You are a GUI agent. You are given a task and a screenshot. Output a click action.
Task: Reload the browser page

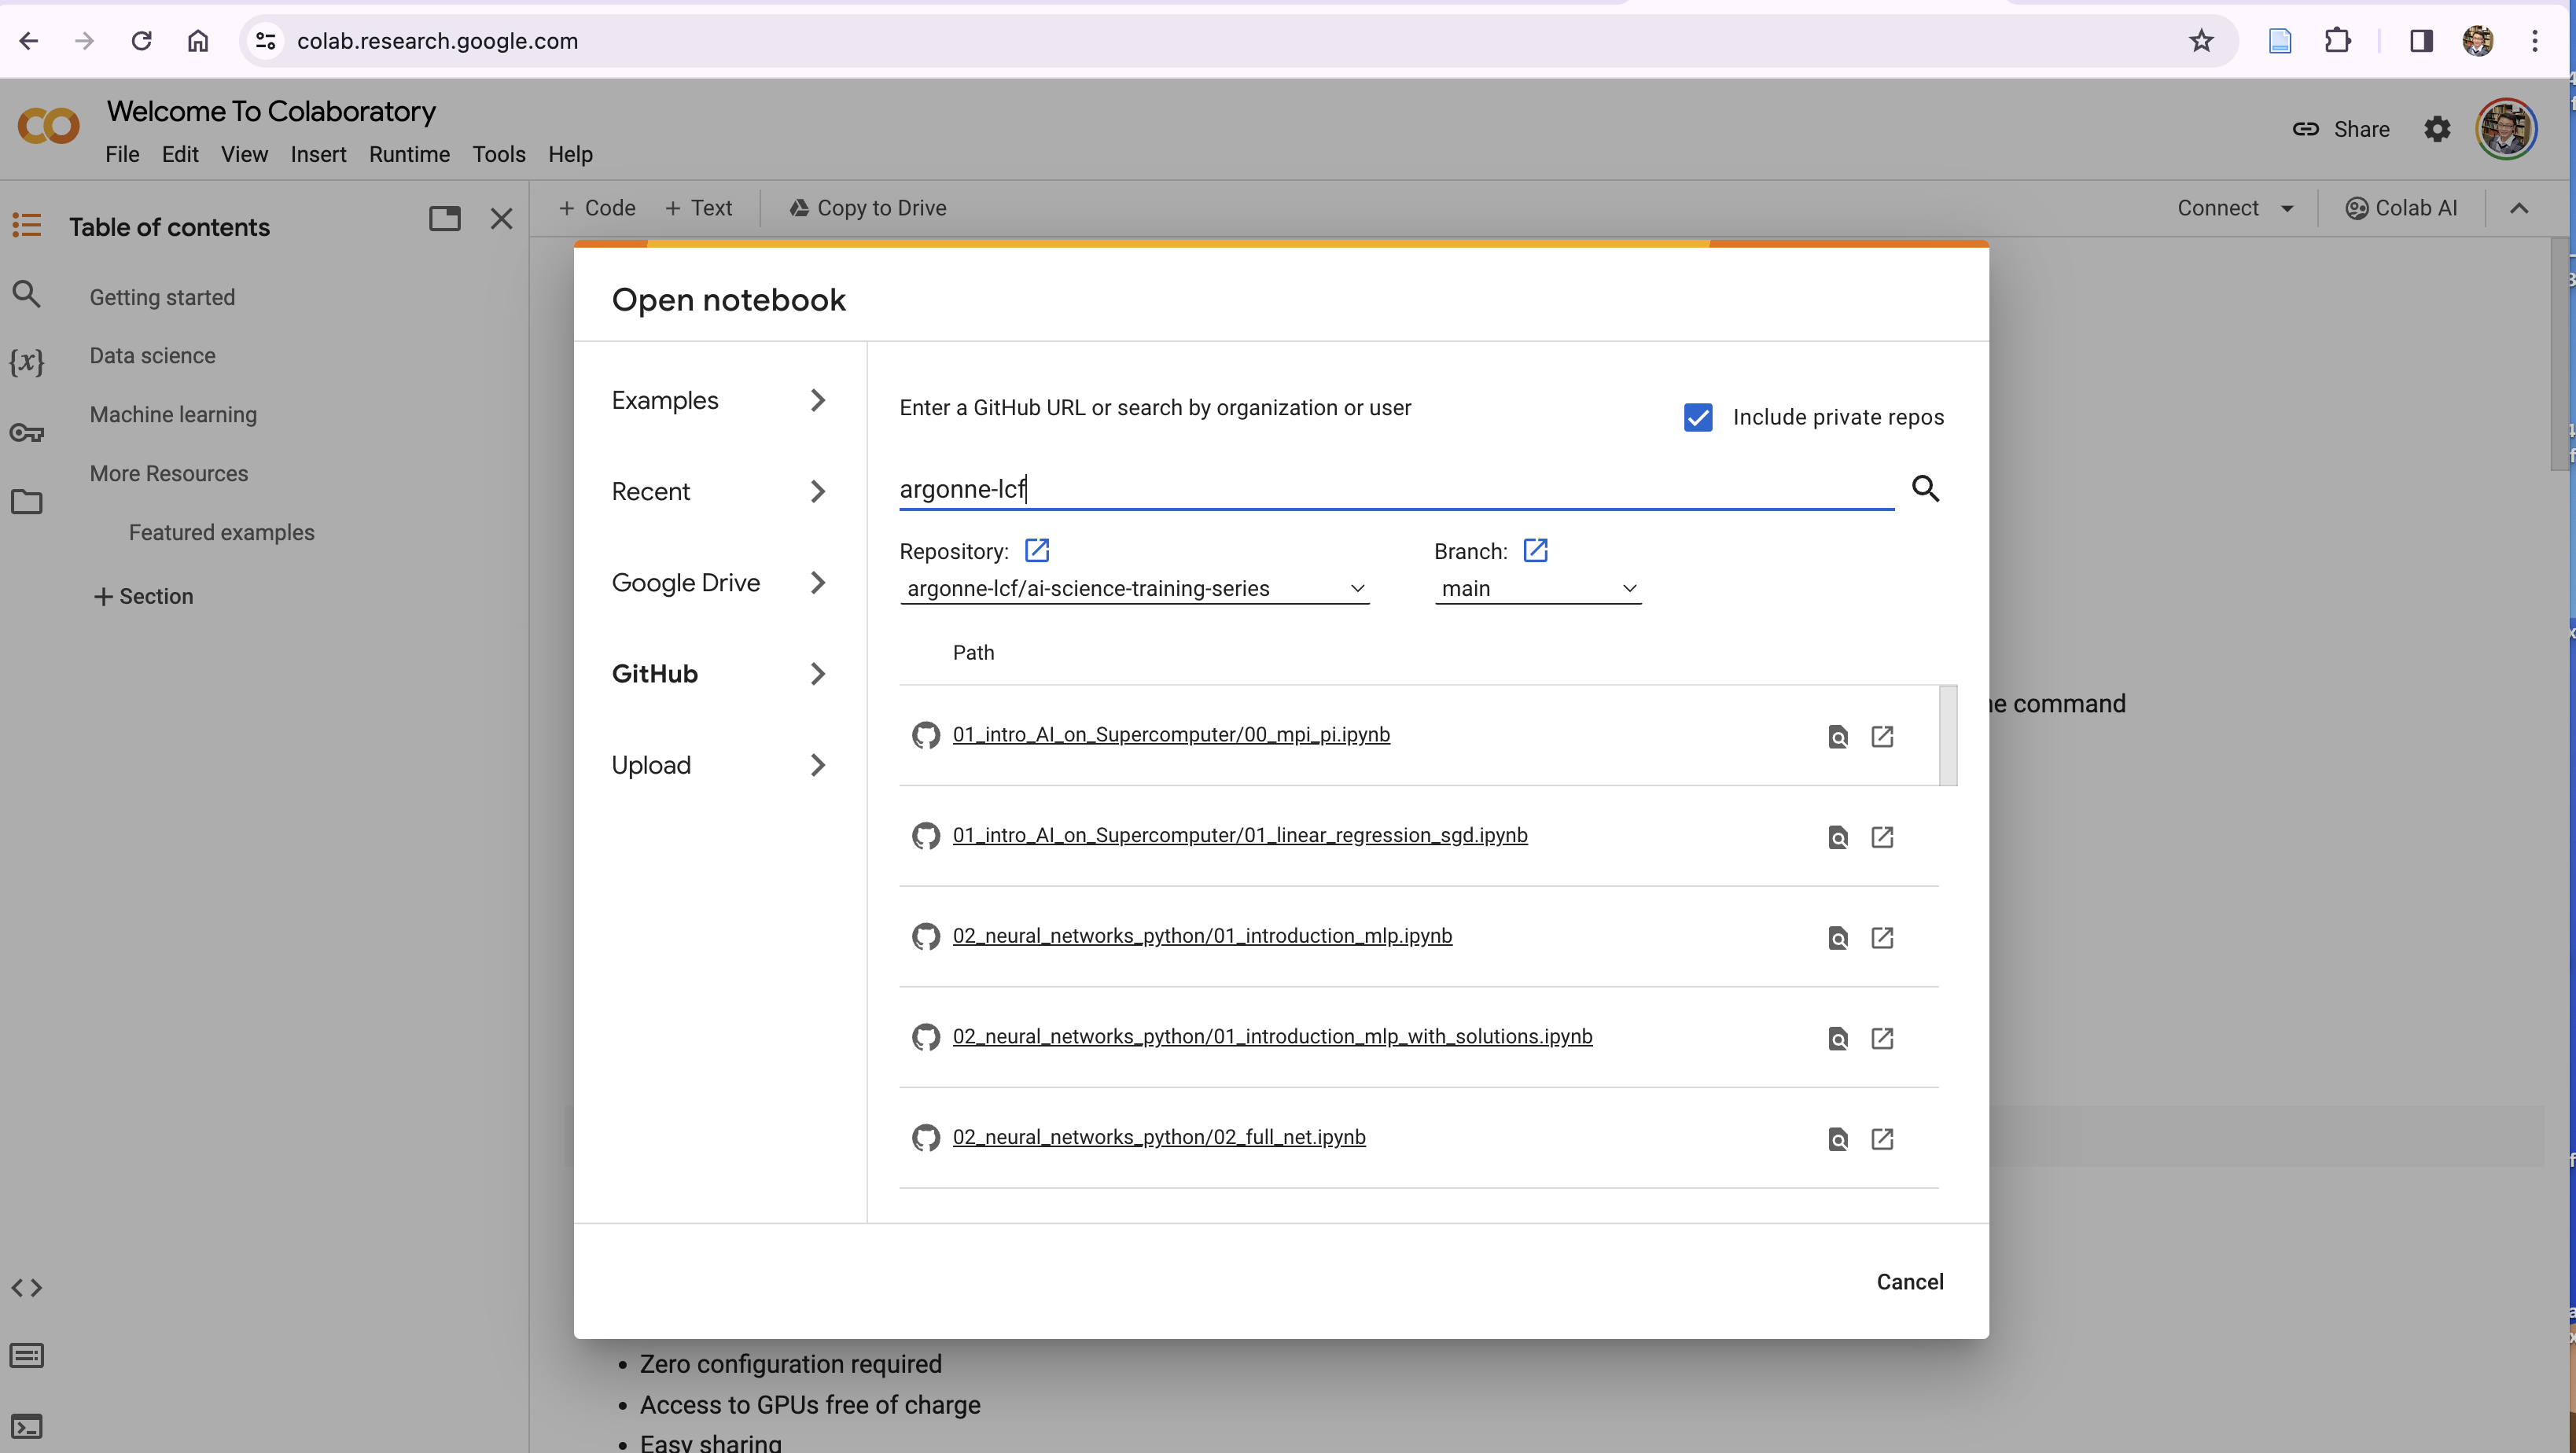click(x=141, y=41)
